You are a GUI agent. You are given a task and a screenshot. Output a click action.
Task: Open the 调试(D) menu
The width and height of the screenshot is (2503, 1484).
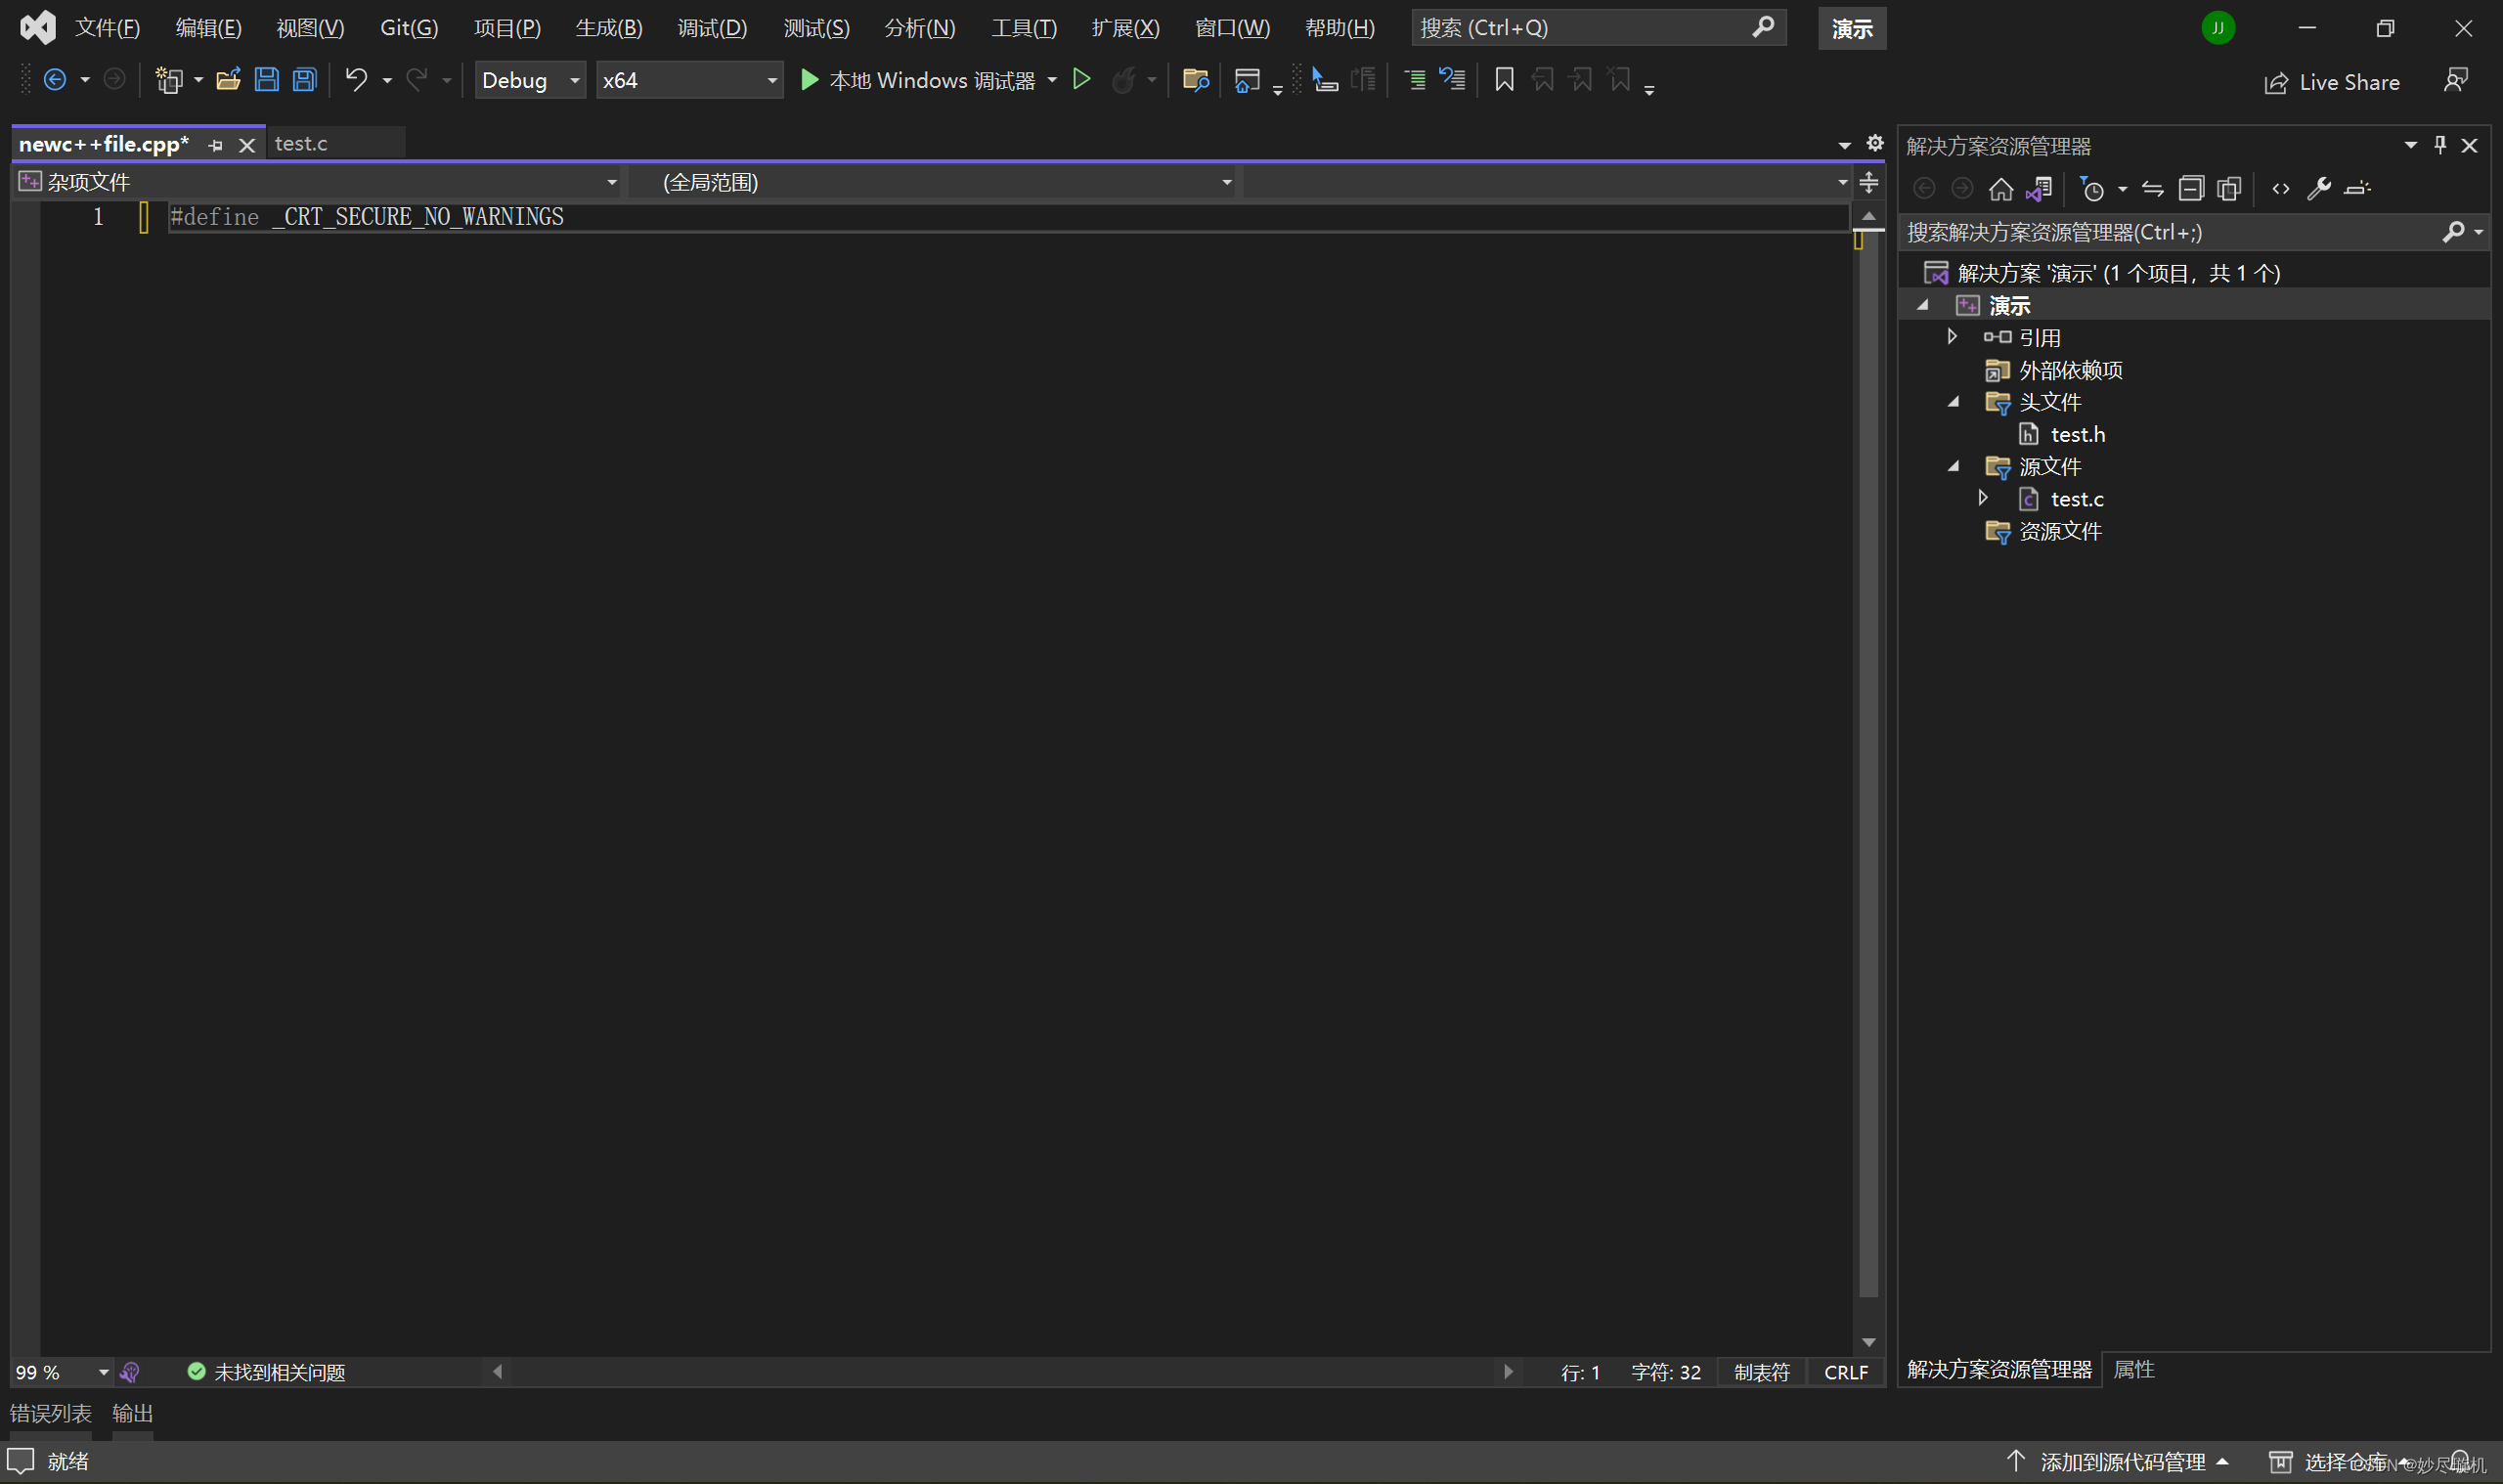[x=712, y=27]
